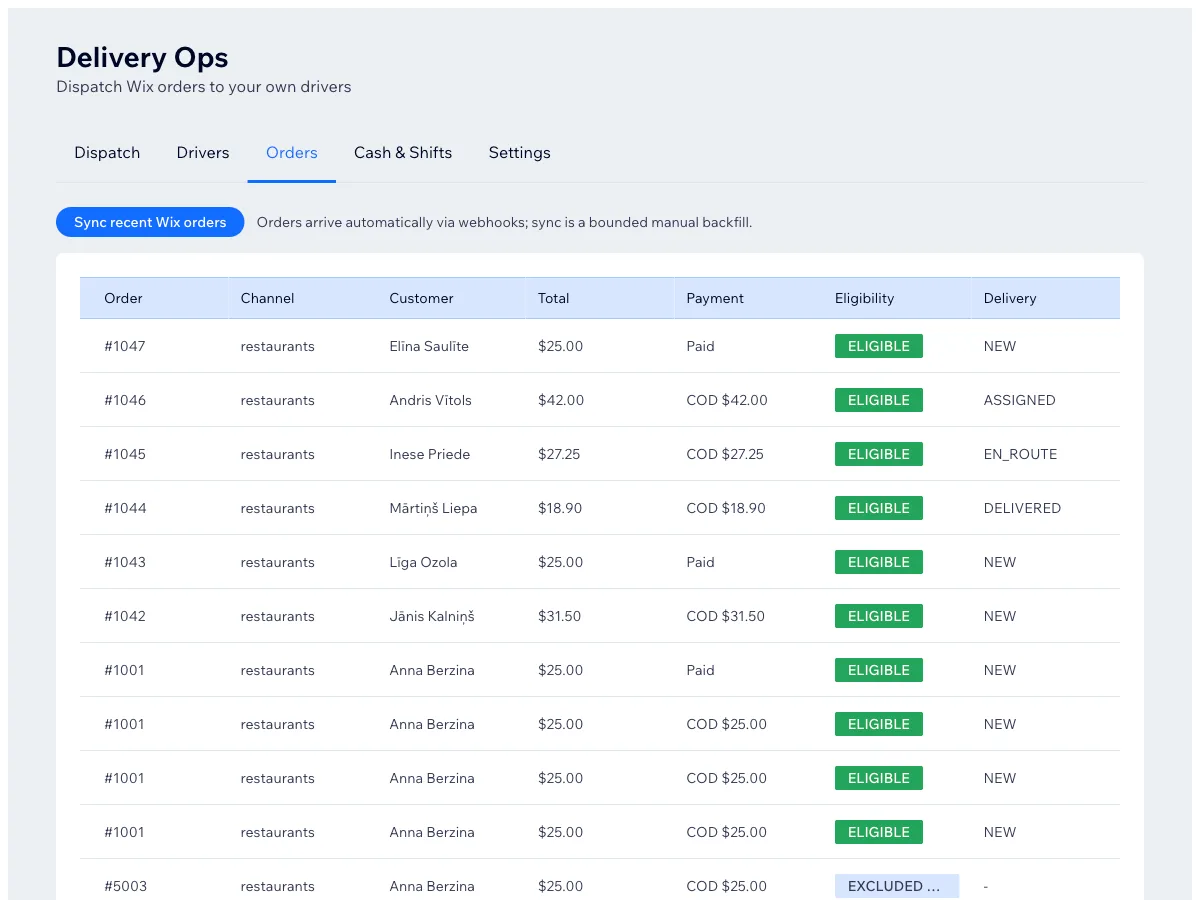Go to Cash & Shifts tab
Viewport: 1200px width, 900px height.
coord(403,153)
